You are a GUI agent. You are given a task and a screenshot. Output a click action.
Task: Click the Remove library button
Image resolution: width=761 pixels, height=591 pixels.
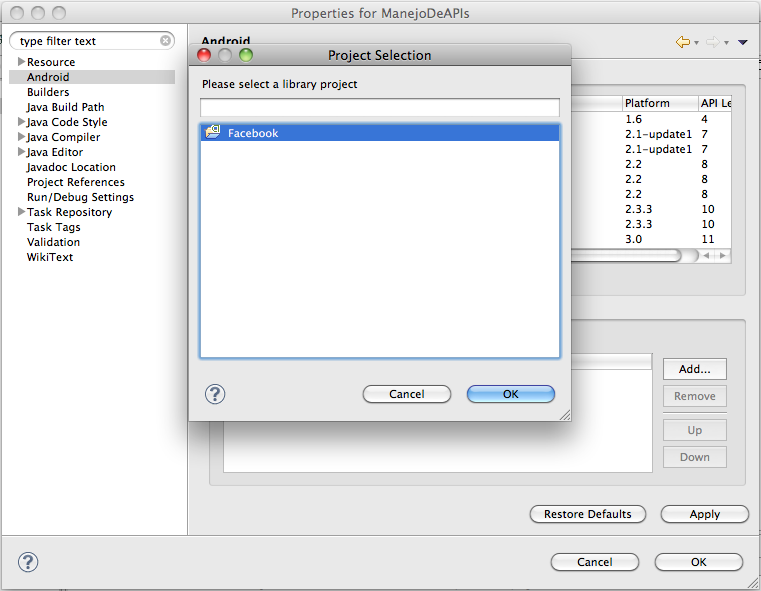click(x=695, y=396)
